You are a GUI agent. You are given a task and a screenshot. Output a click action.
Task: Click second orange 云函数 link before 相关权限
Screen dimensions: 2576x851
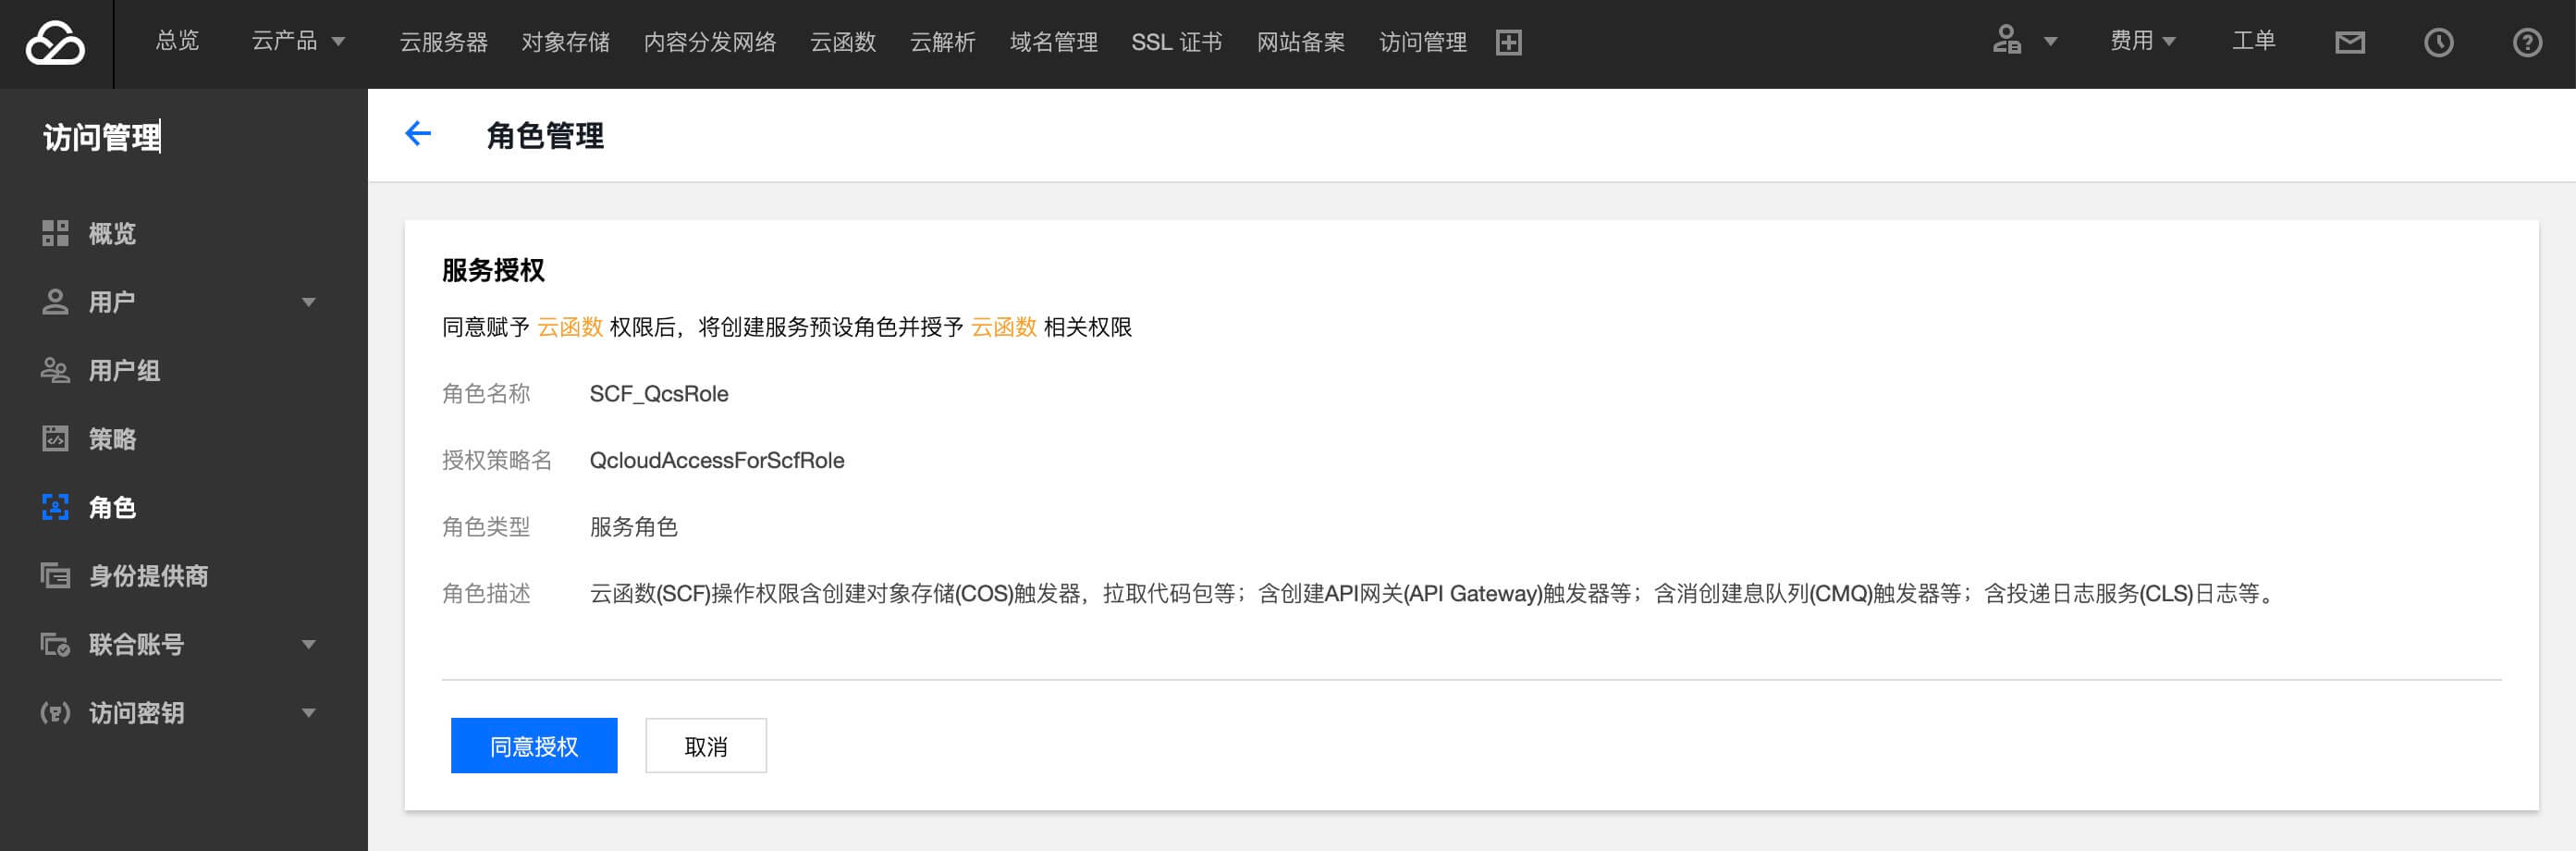point(1004,327)
